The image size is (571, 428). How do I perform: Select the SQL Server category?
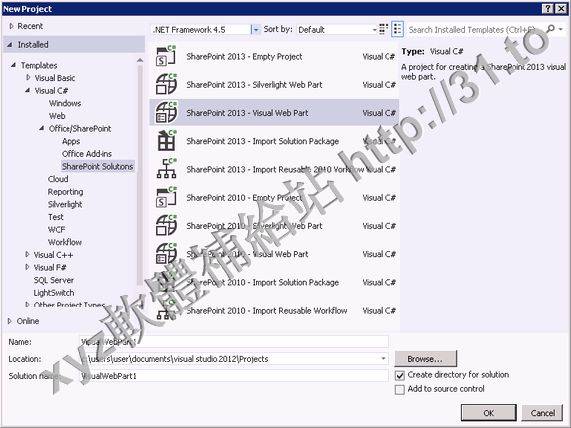(x=54, y=280)
